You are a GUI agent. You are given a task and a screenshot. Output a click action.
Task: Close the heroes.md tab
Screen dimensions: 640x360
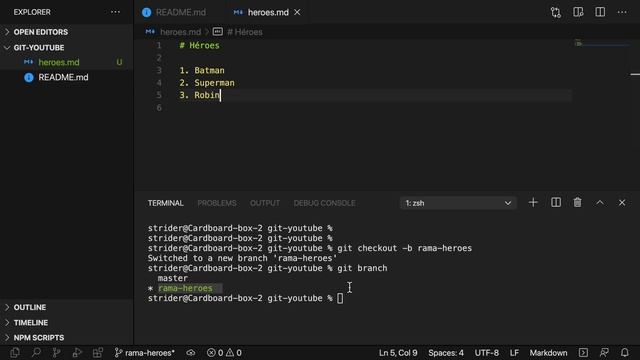(297, 12)
